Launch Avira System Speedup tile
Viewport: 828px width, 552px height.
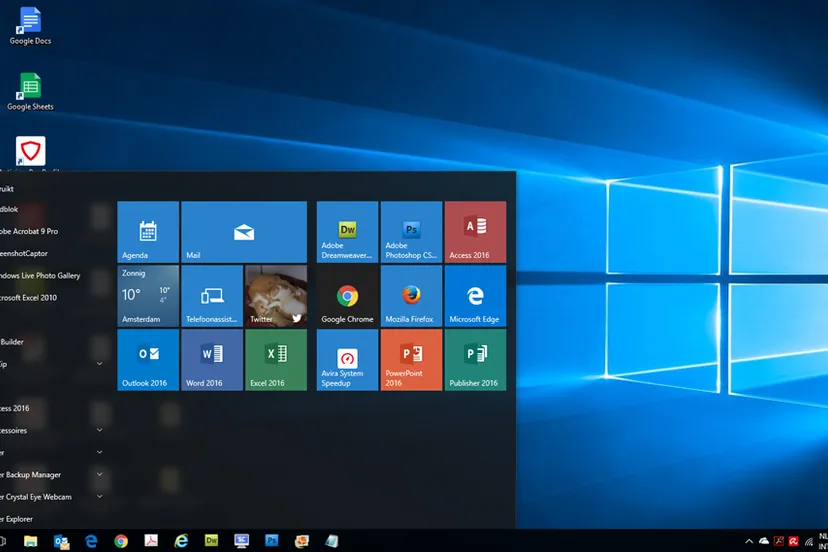point(347,360)
